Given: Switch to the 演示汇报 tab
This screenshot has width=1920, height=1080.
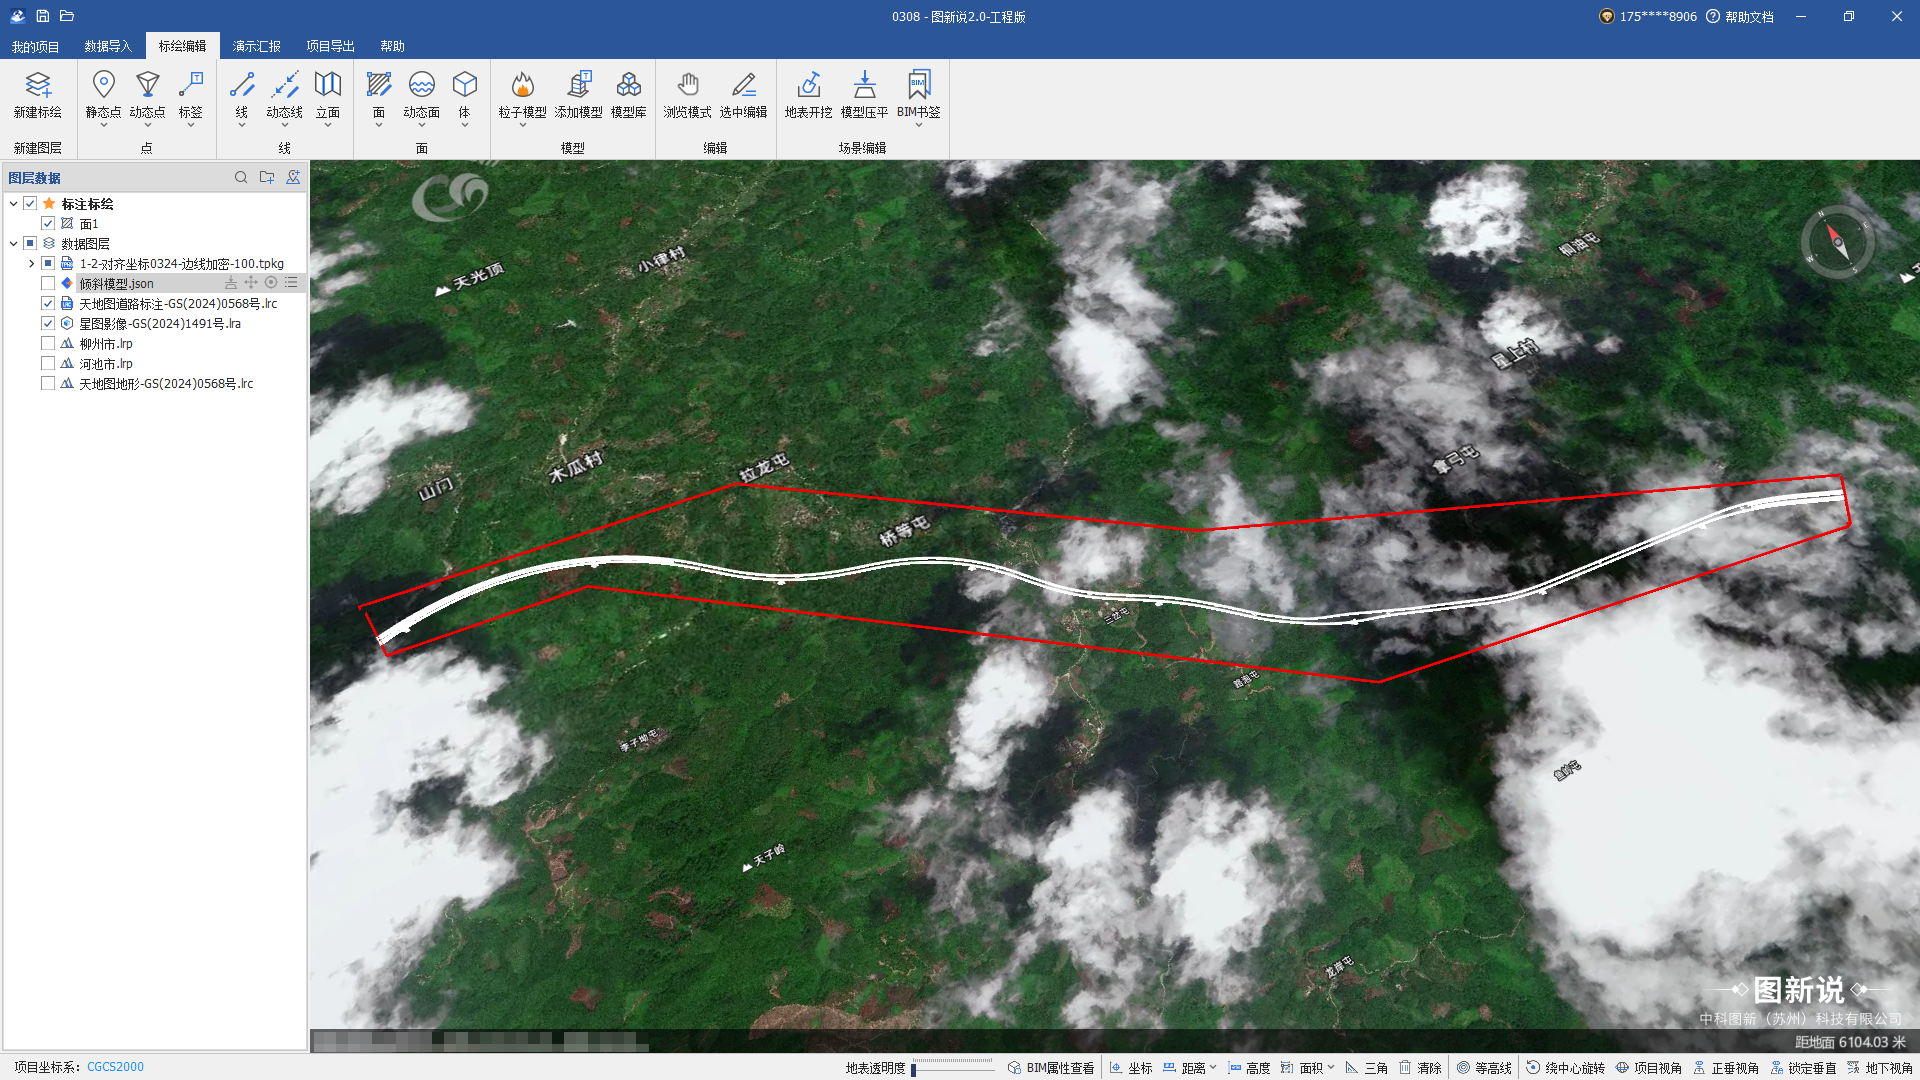Looking at the screenshot, I should click(256, 46).
